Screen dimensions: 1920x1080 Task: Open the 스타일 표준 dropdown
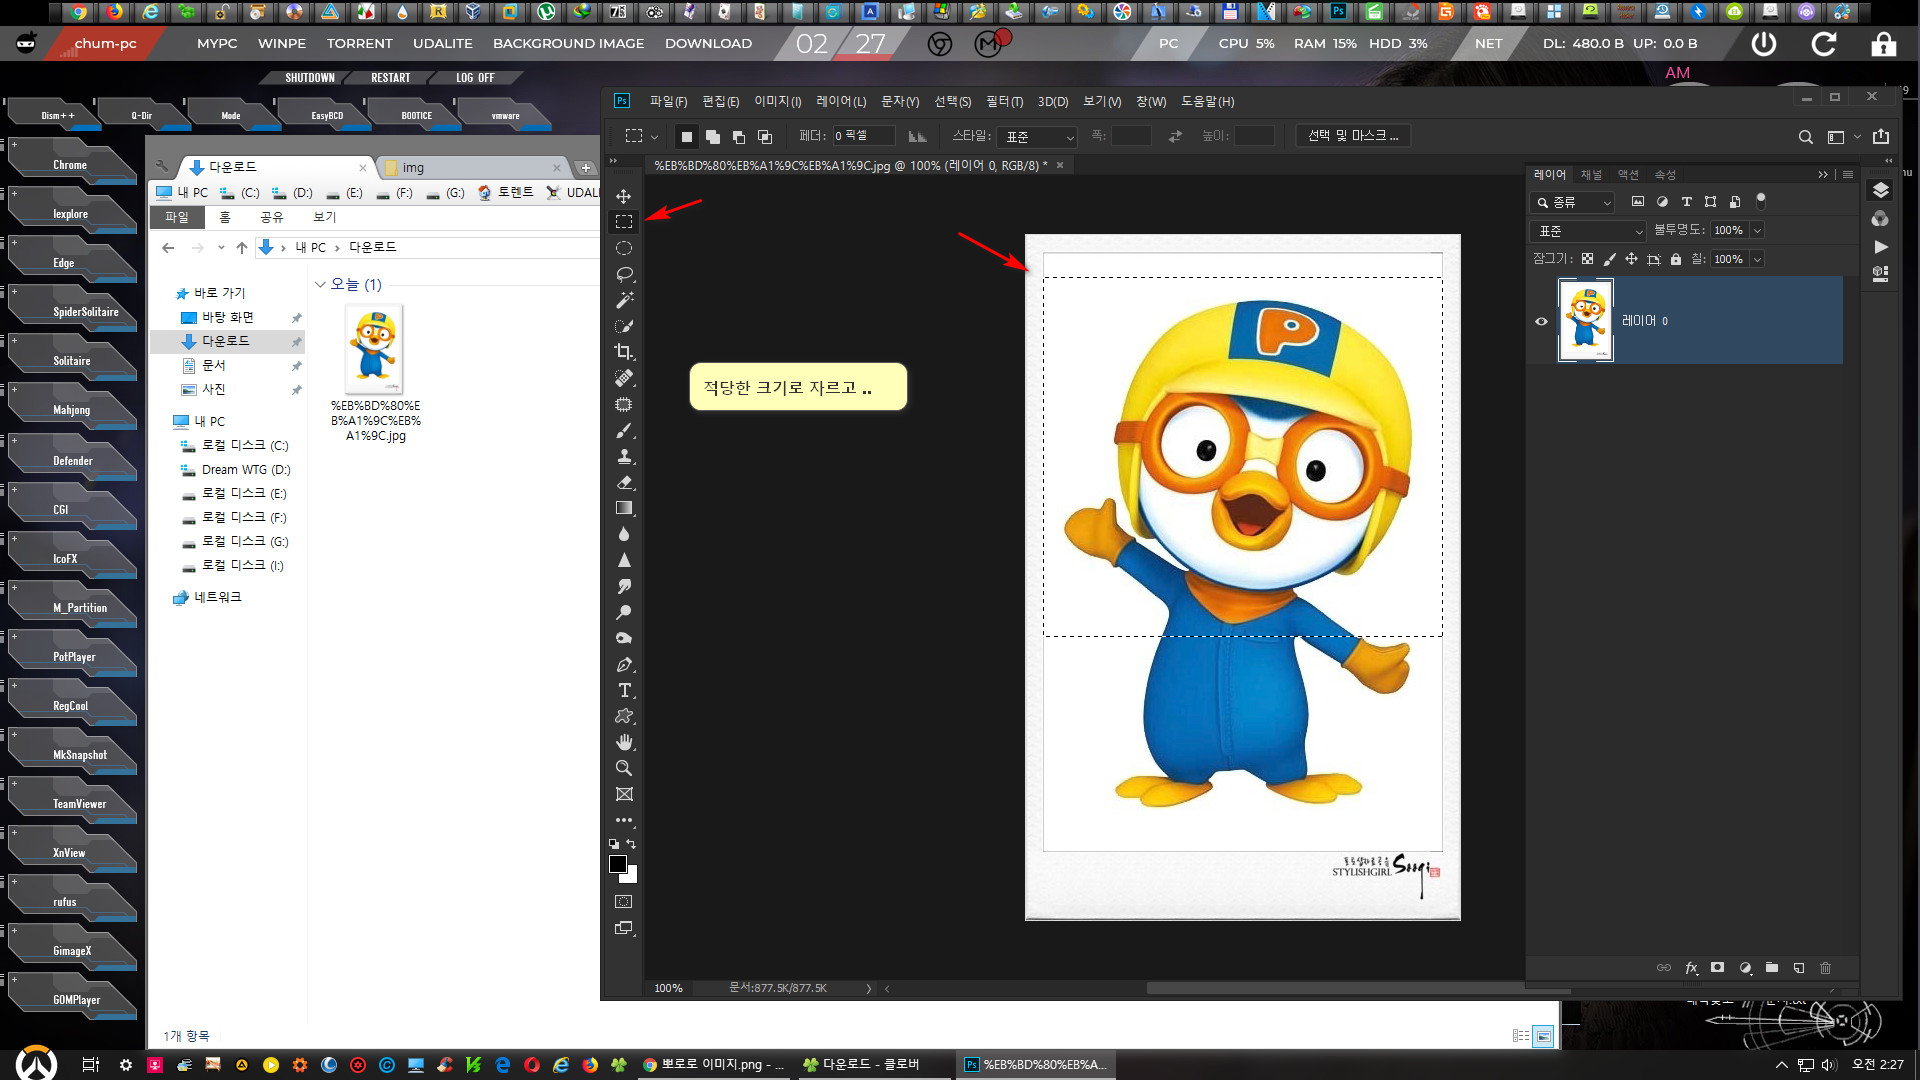(1039, 137)
